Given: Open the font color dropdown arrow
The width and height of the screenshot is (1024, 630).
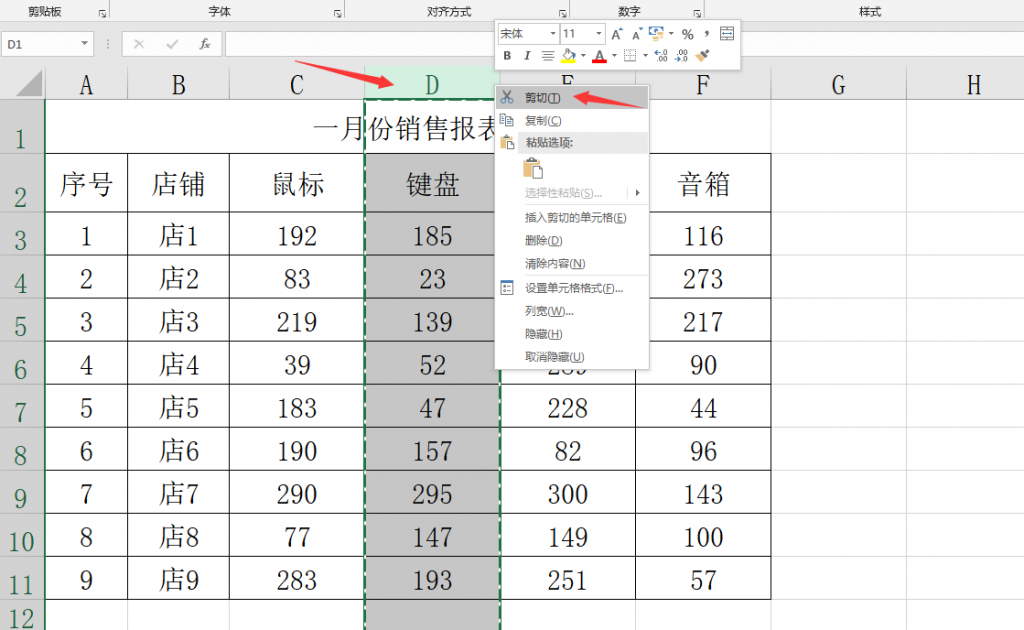Looking at the screenshot, I should coord(613,56).
